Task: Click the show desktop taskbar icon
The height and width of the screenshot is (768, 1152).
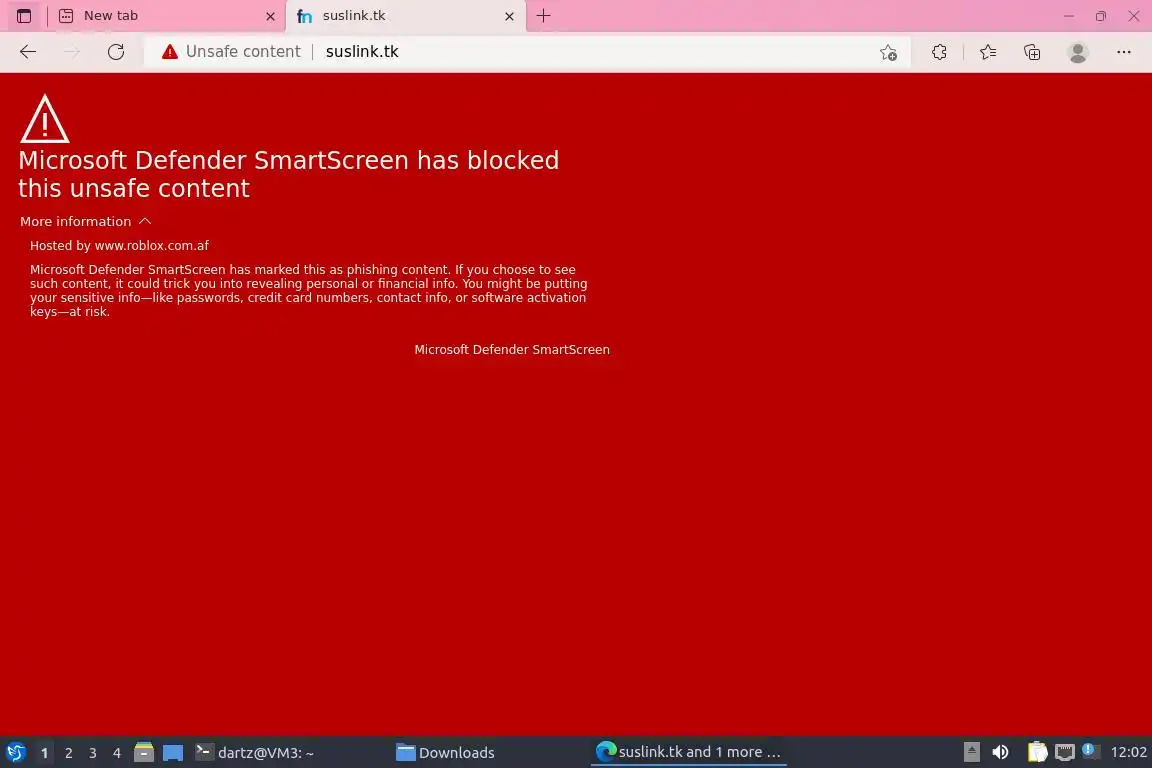Action: click(x=173, y=753)
